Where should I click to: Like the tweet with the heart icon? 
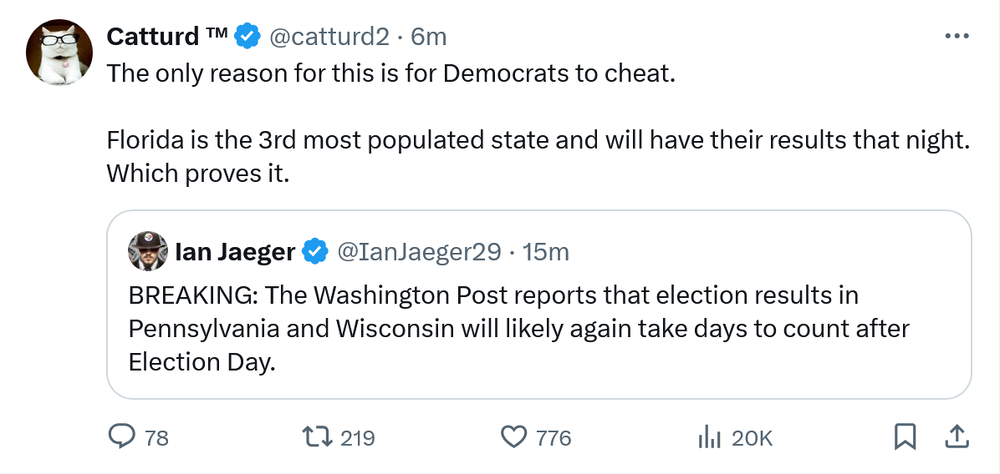click(513, 436)
